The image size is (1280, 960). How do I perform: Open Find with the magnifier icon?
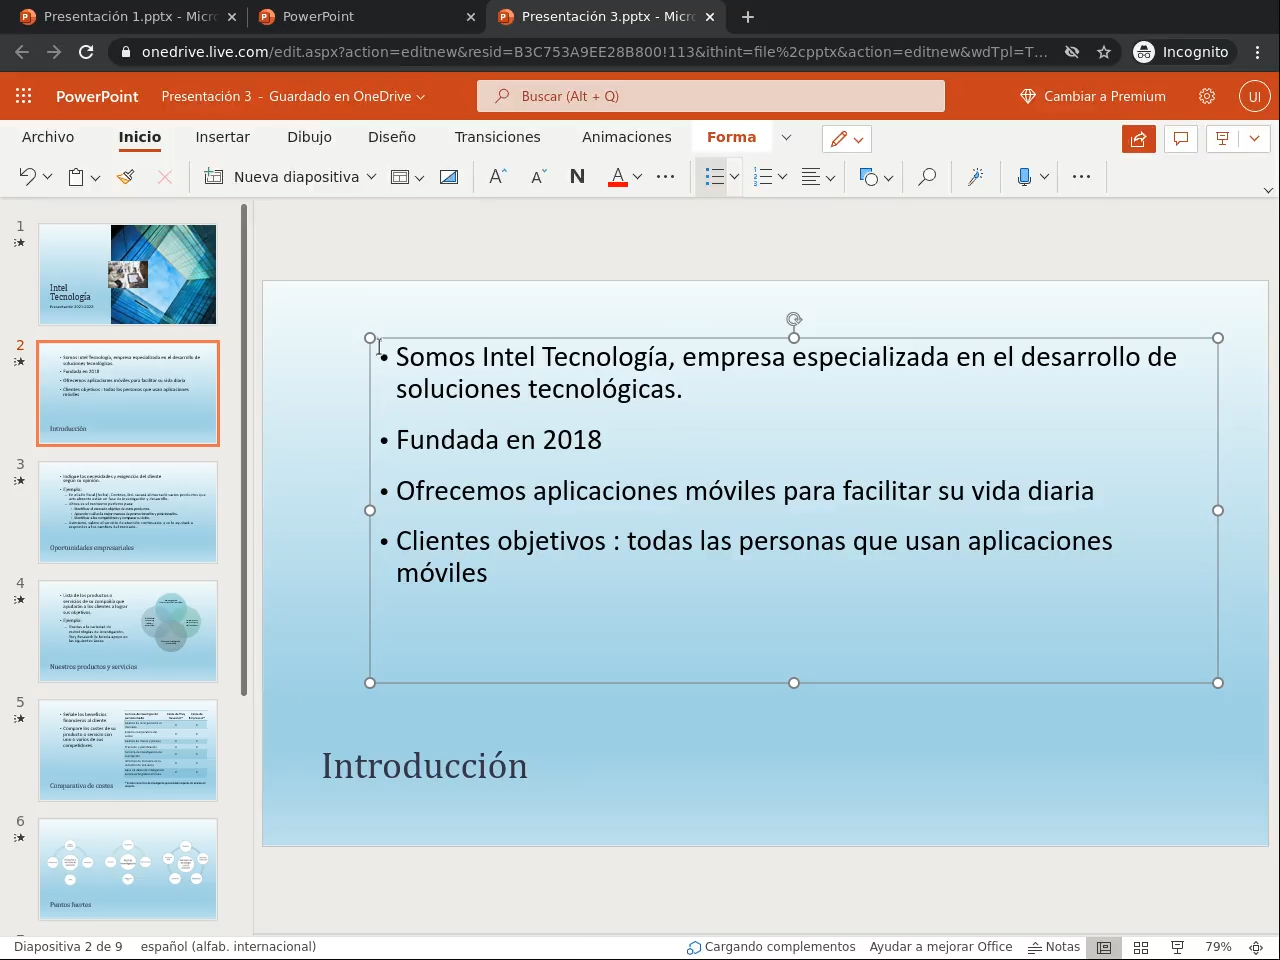927,177
